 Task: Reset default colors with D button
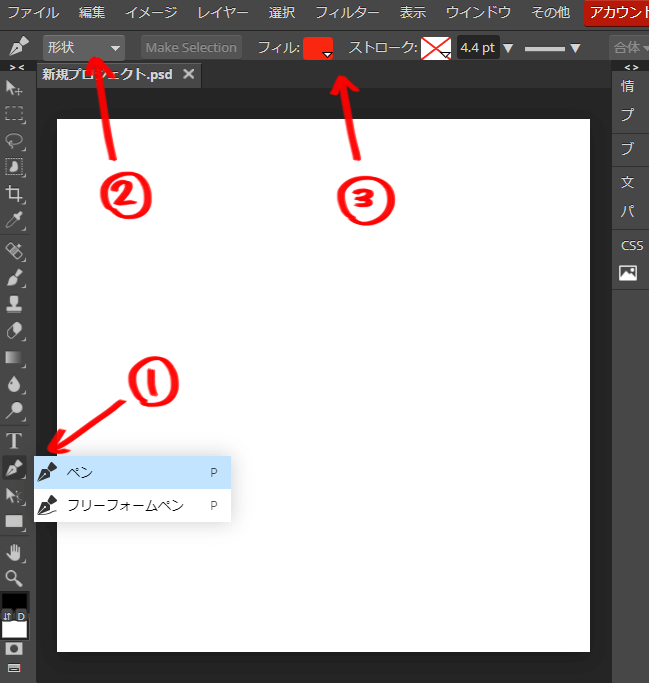click(x=21, y=616)
